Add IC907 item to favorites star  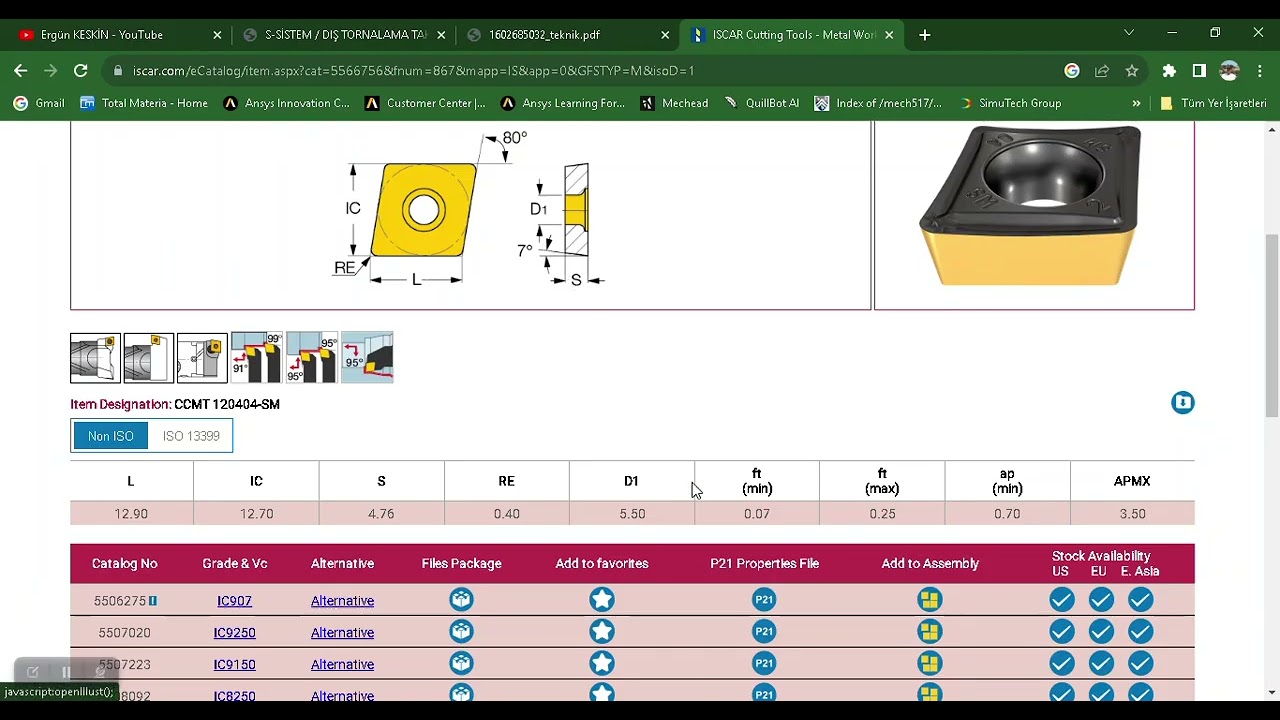602,600
